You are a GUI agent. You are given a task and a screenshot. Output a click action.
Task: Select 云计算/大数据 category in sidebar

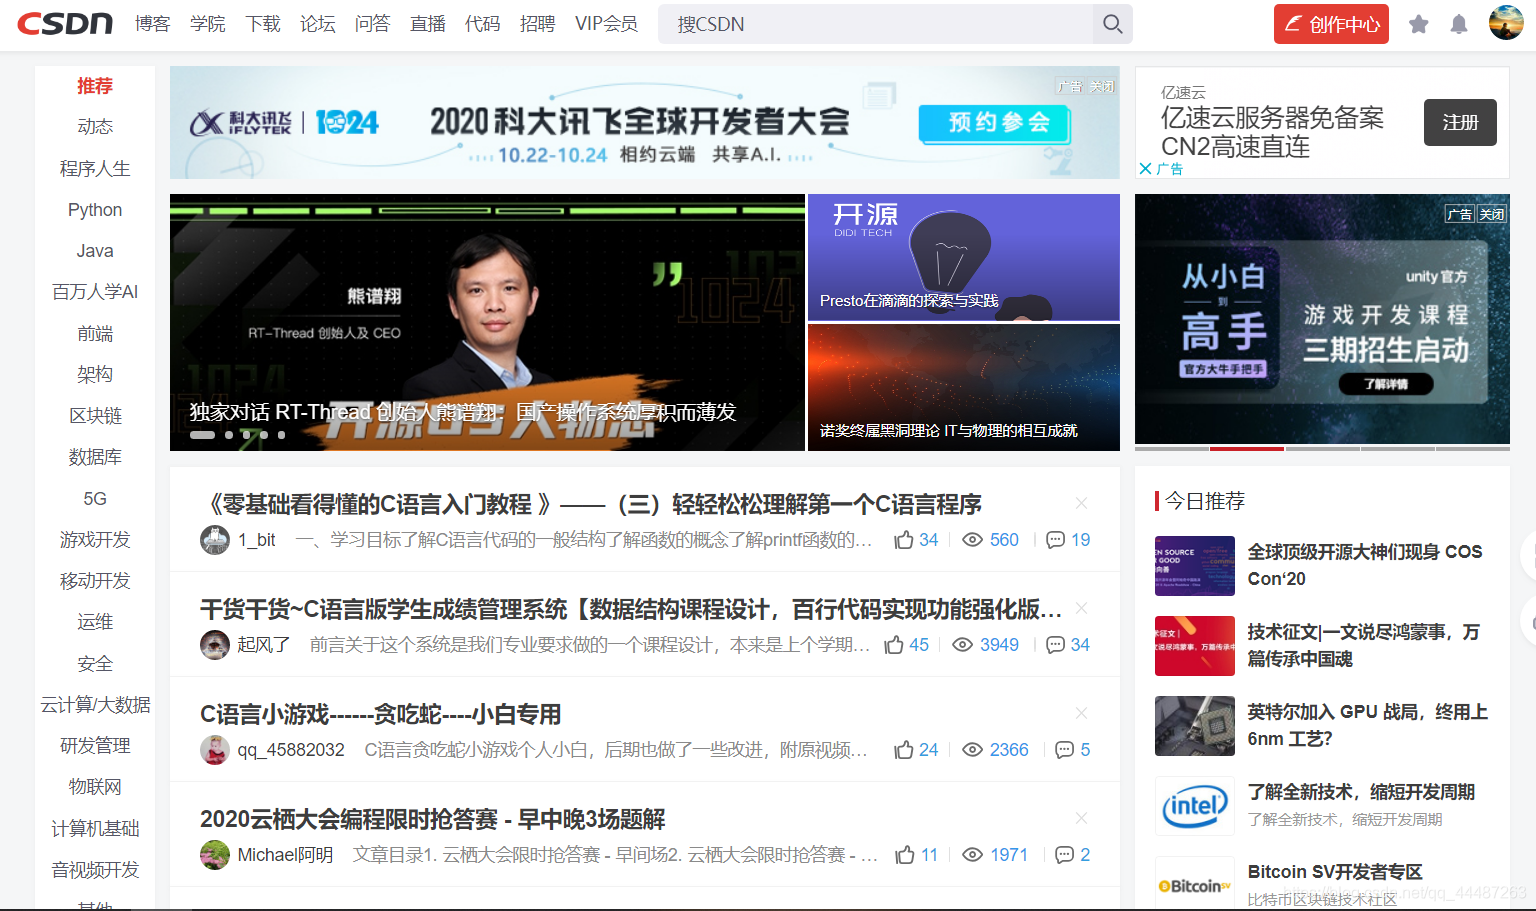pyautogui.click(x=95, y=705)
